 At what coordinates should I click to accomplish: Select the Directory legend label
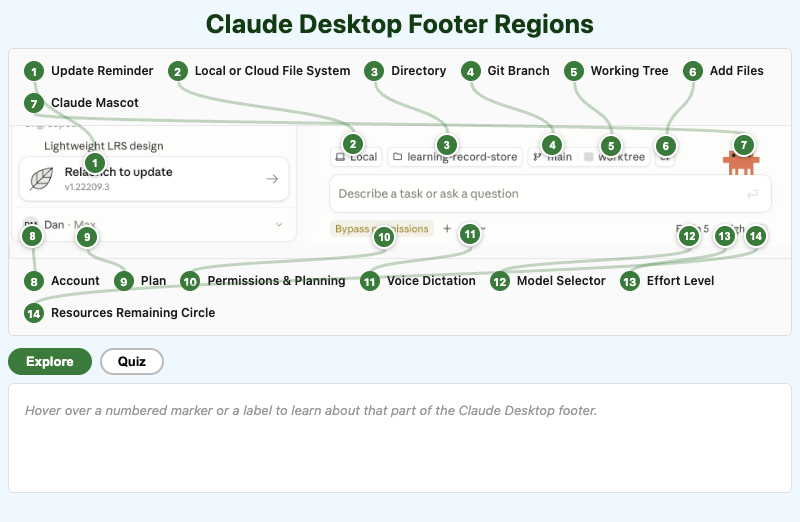418,71
